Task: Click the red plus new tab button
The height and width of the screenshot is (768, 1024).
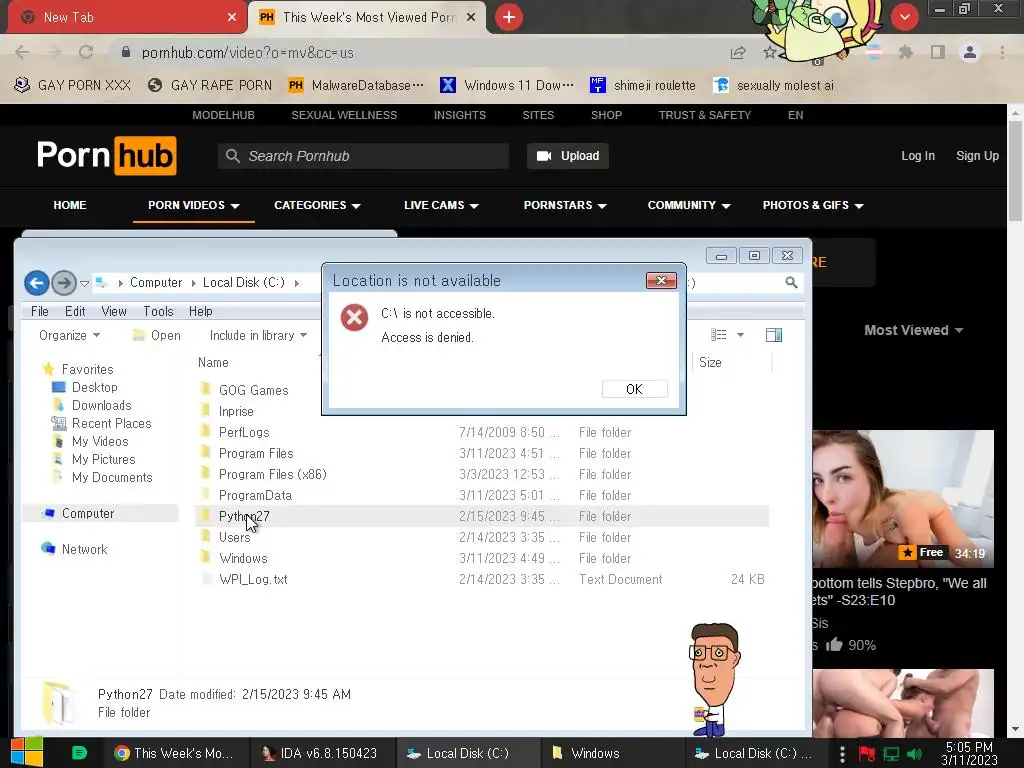Action: click(509, 17)
